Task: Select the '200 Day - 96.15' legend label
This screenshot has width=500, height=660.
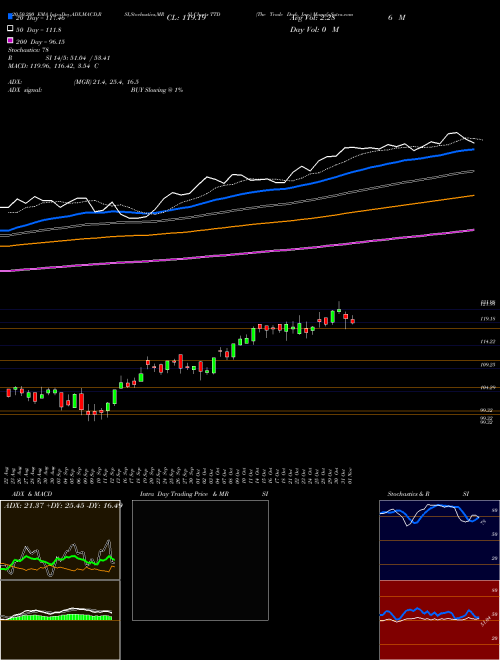Action: coord(40,41)
